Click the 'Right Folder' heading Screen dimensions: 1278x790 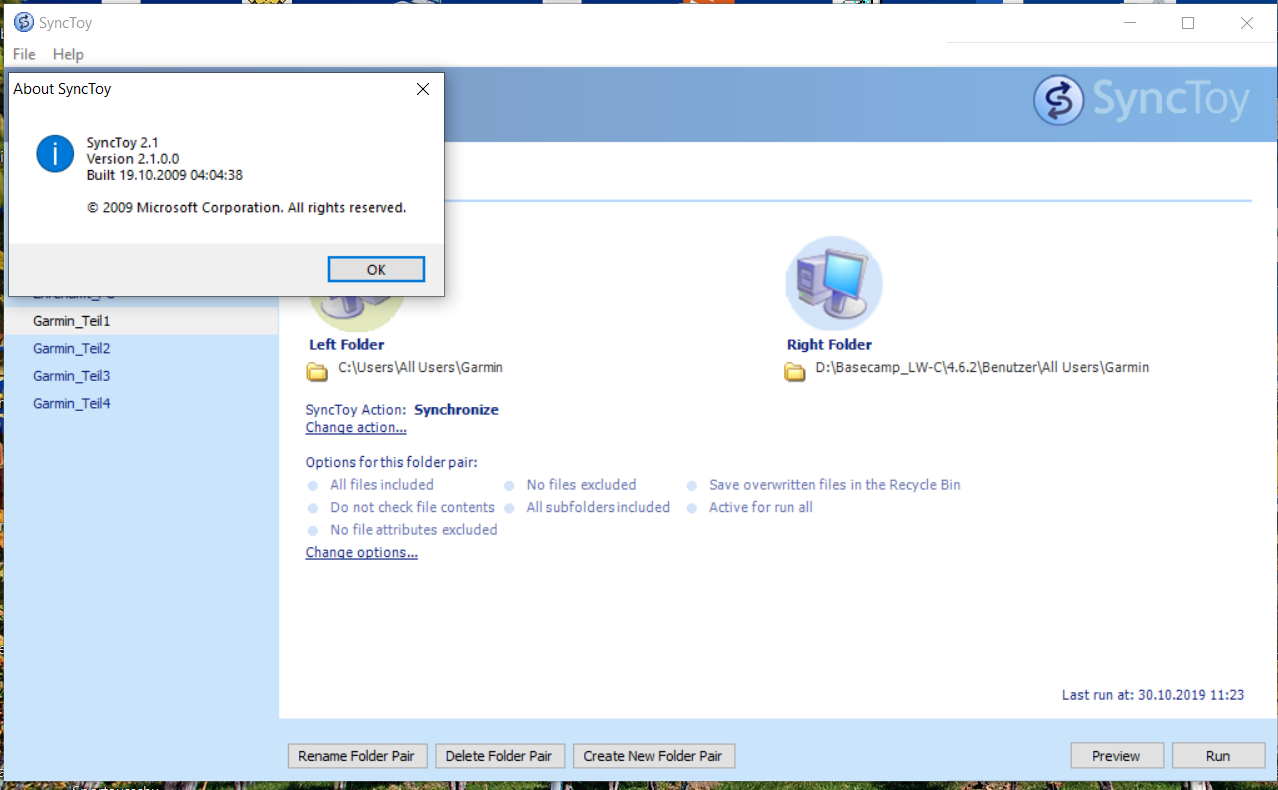tap(829, 345)
